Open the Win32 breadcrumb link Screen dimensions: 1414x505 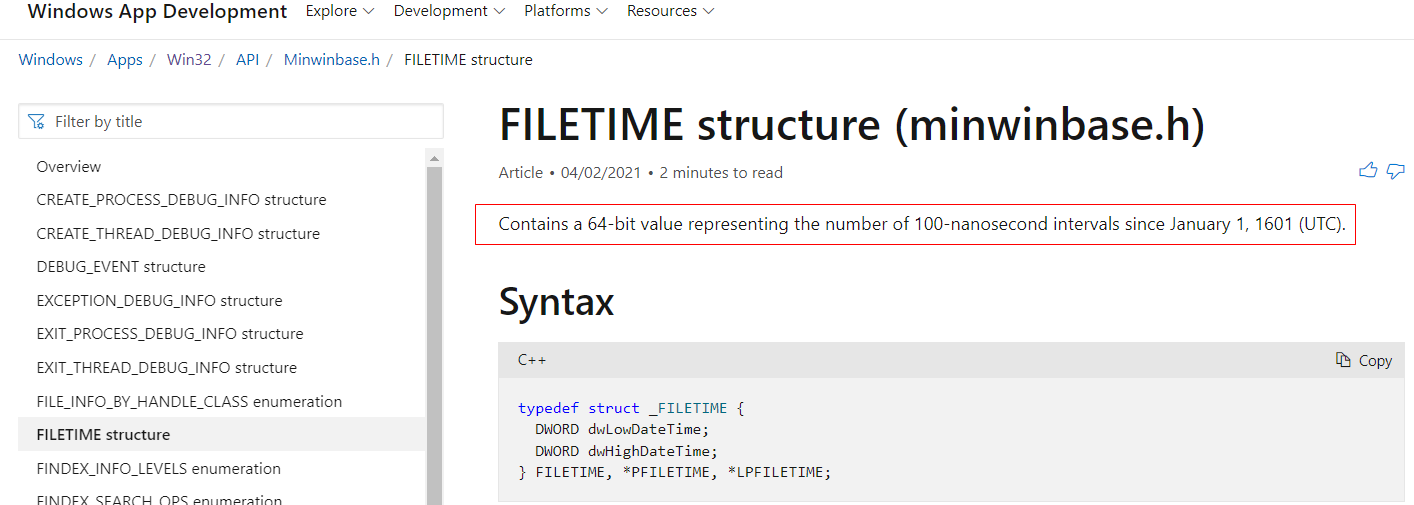(x=189, y=60)
